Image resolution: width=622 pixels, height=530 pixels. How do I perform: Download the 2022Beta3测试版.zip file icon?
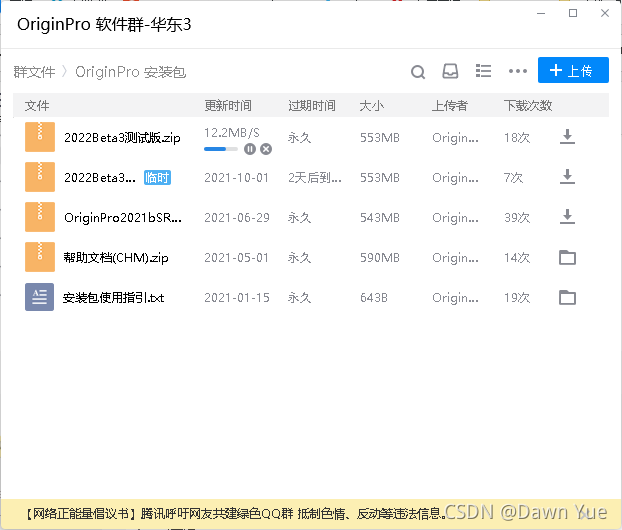[567, 137]
